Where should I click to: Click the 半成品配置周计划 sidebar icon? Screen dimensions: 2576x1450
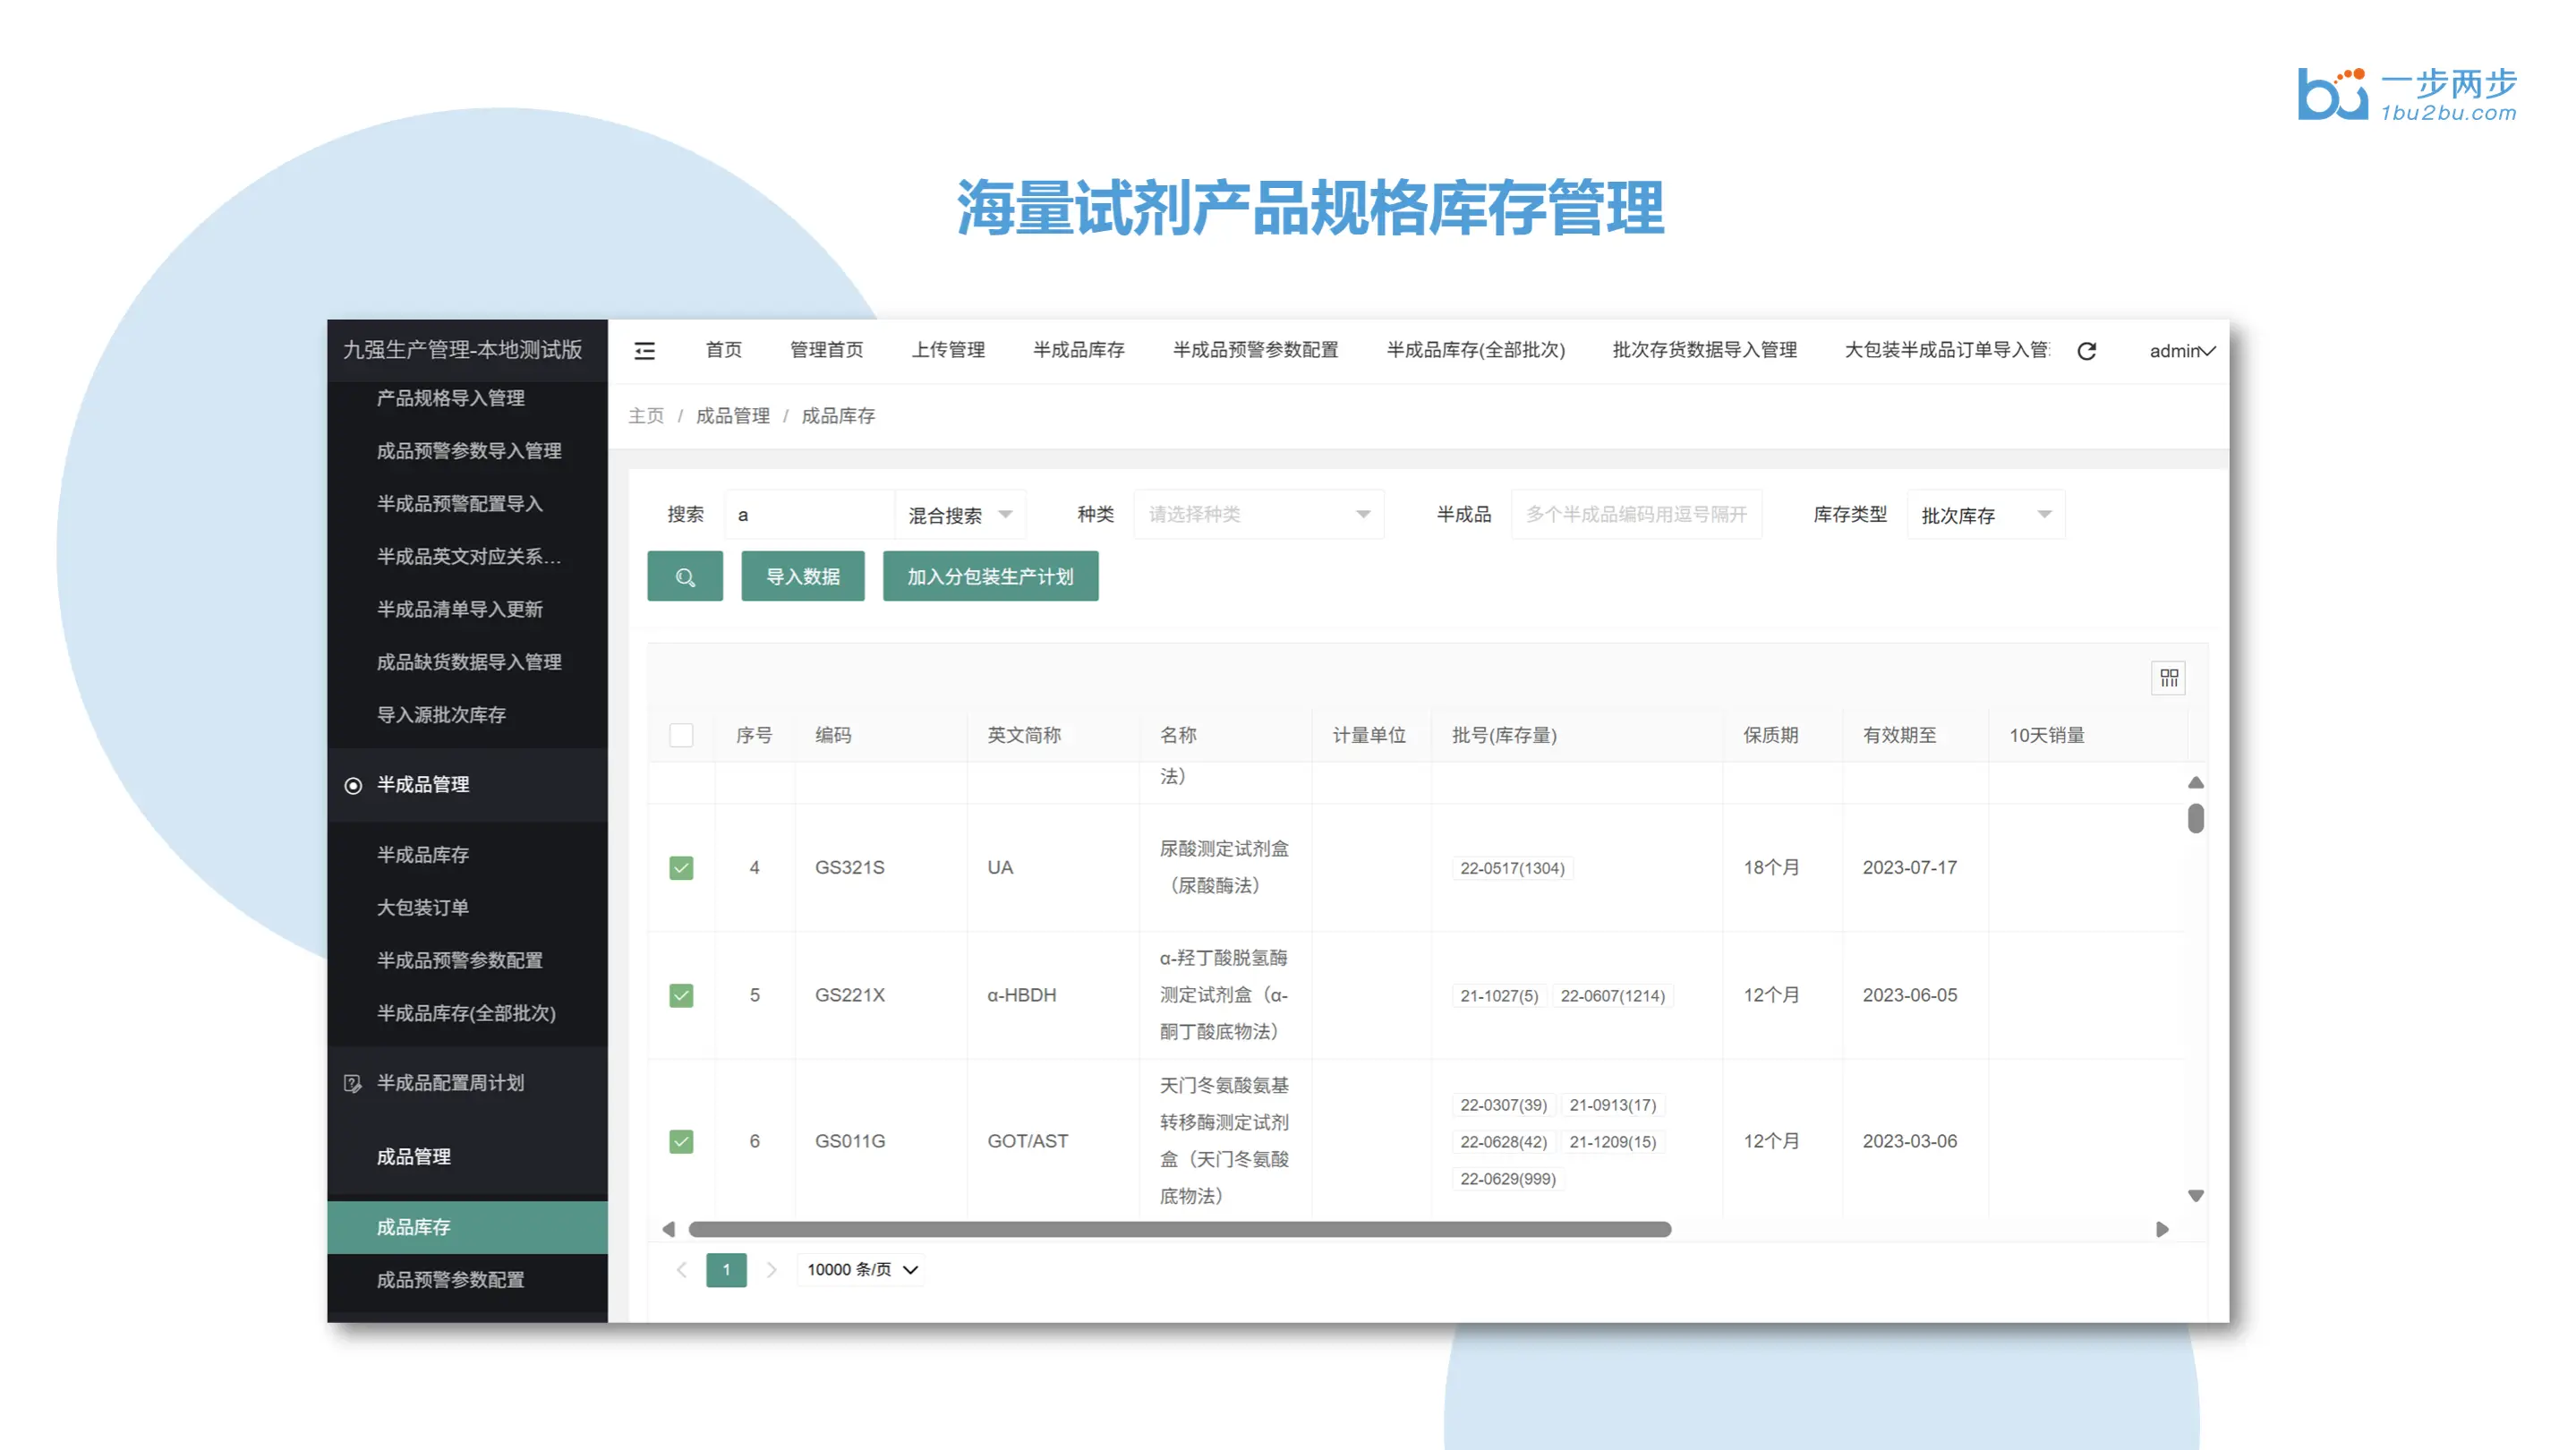pos(353,1084)
